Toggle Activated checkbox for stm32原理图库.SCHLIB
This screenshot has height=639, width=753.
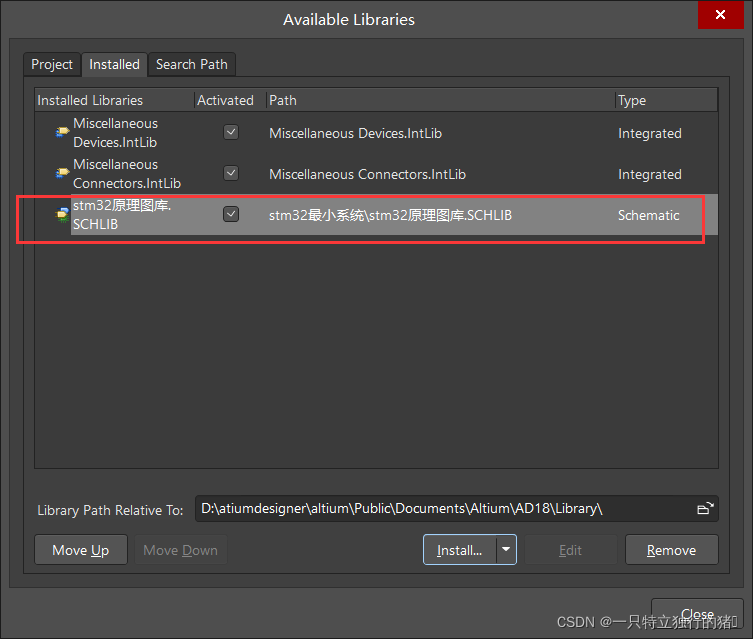pos(231,214)
